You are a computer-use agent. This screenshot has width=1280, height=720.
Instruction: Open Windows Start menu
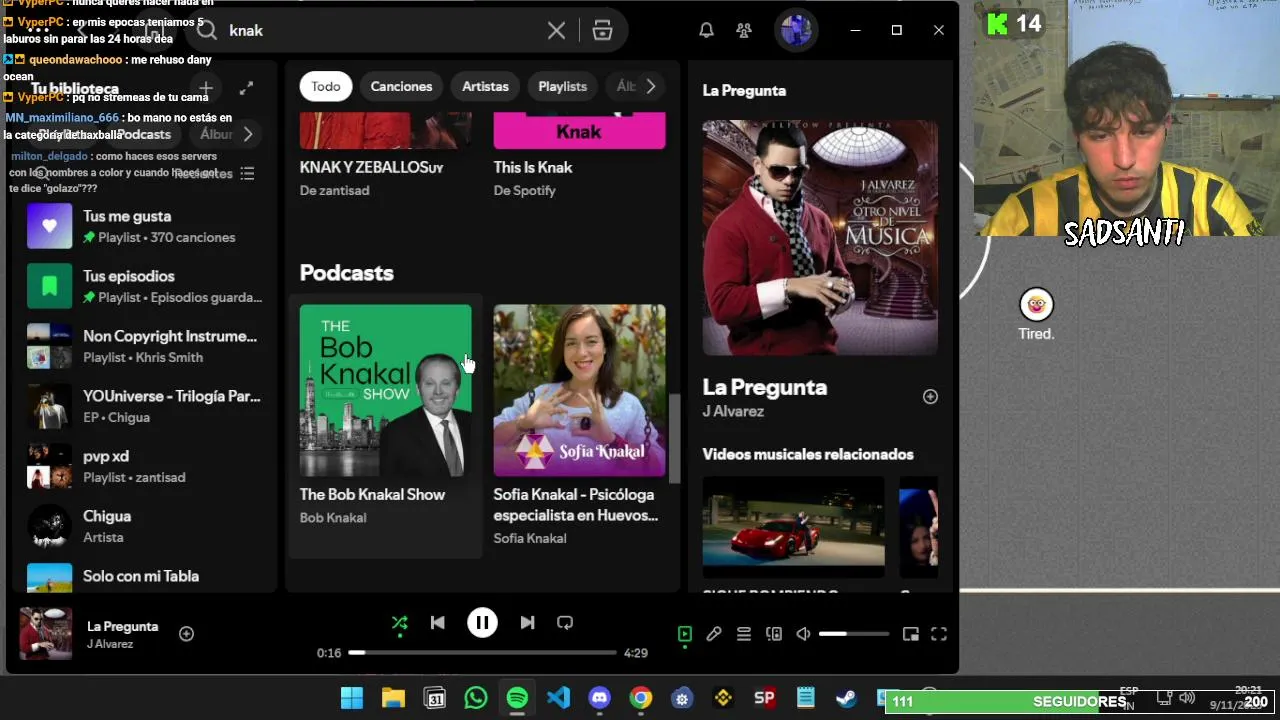click(352, 698)
